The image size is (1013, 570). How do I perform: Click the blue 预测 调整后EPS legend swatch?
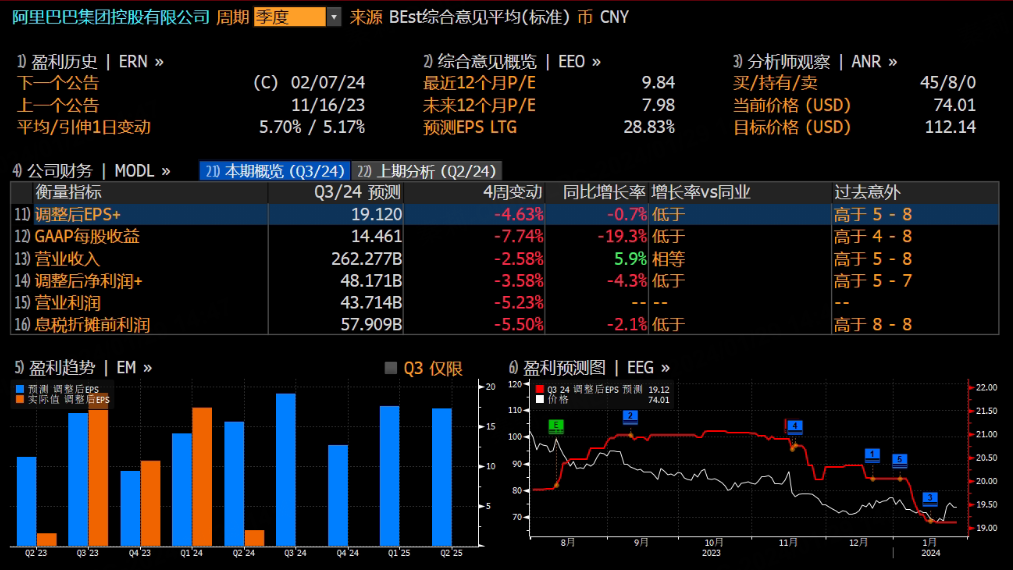point(20,389)
